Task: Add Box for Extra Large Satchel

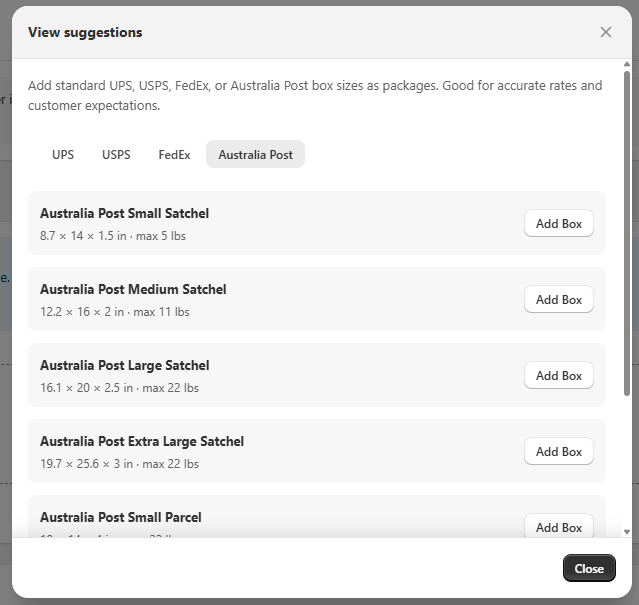Action: click(558, 452)
